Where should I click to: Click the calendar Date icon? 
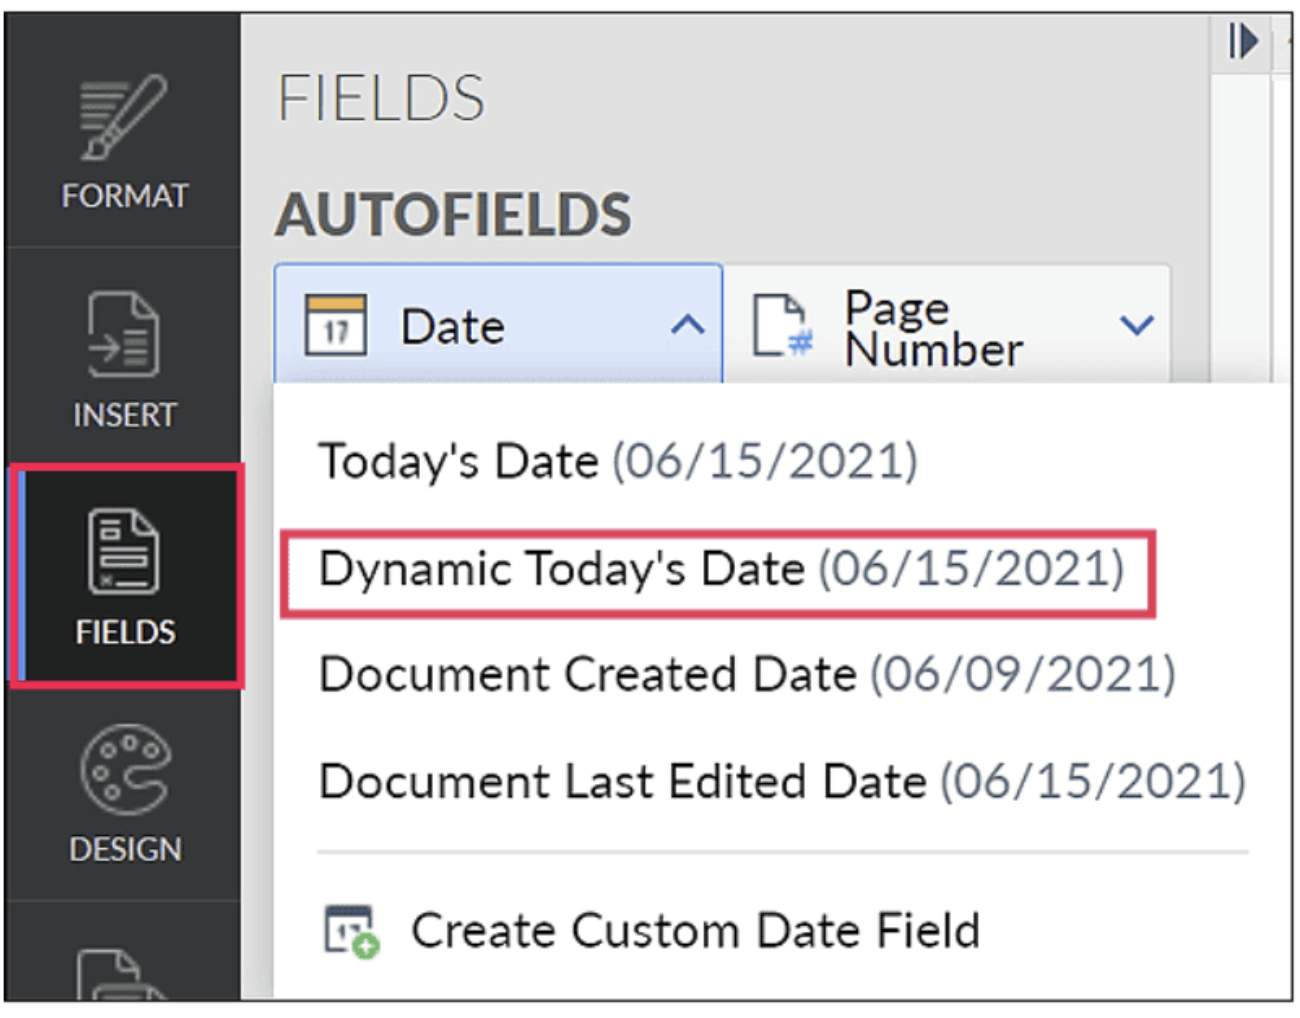pyautogui.click(x=335, y=325)
